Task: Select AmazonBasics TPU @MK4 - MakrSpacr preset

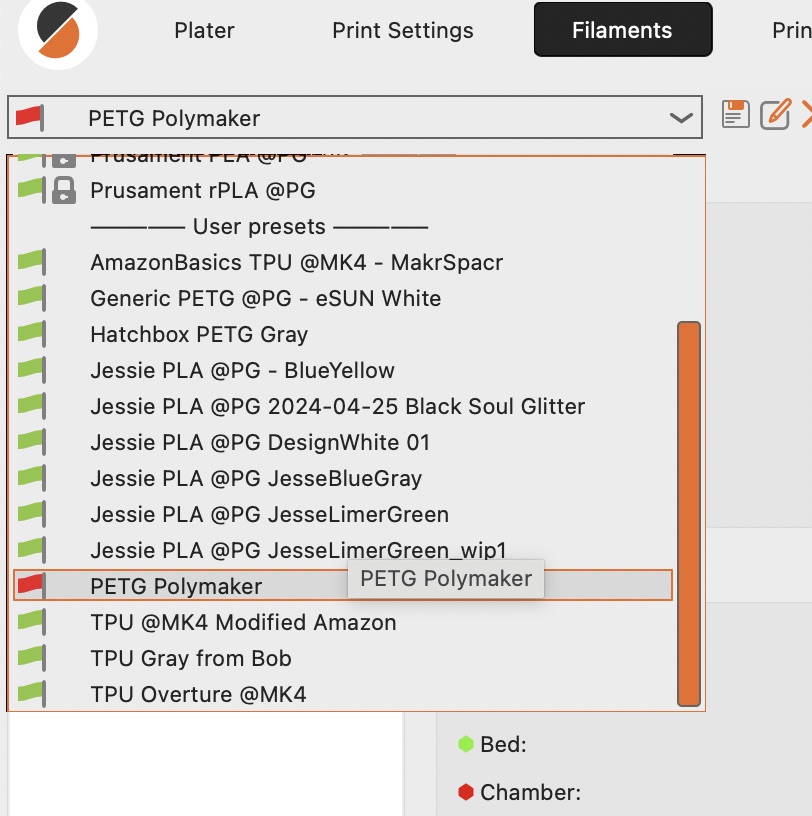Action: click(x=297, y=262)
